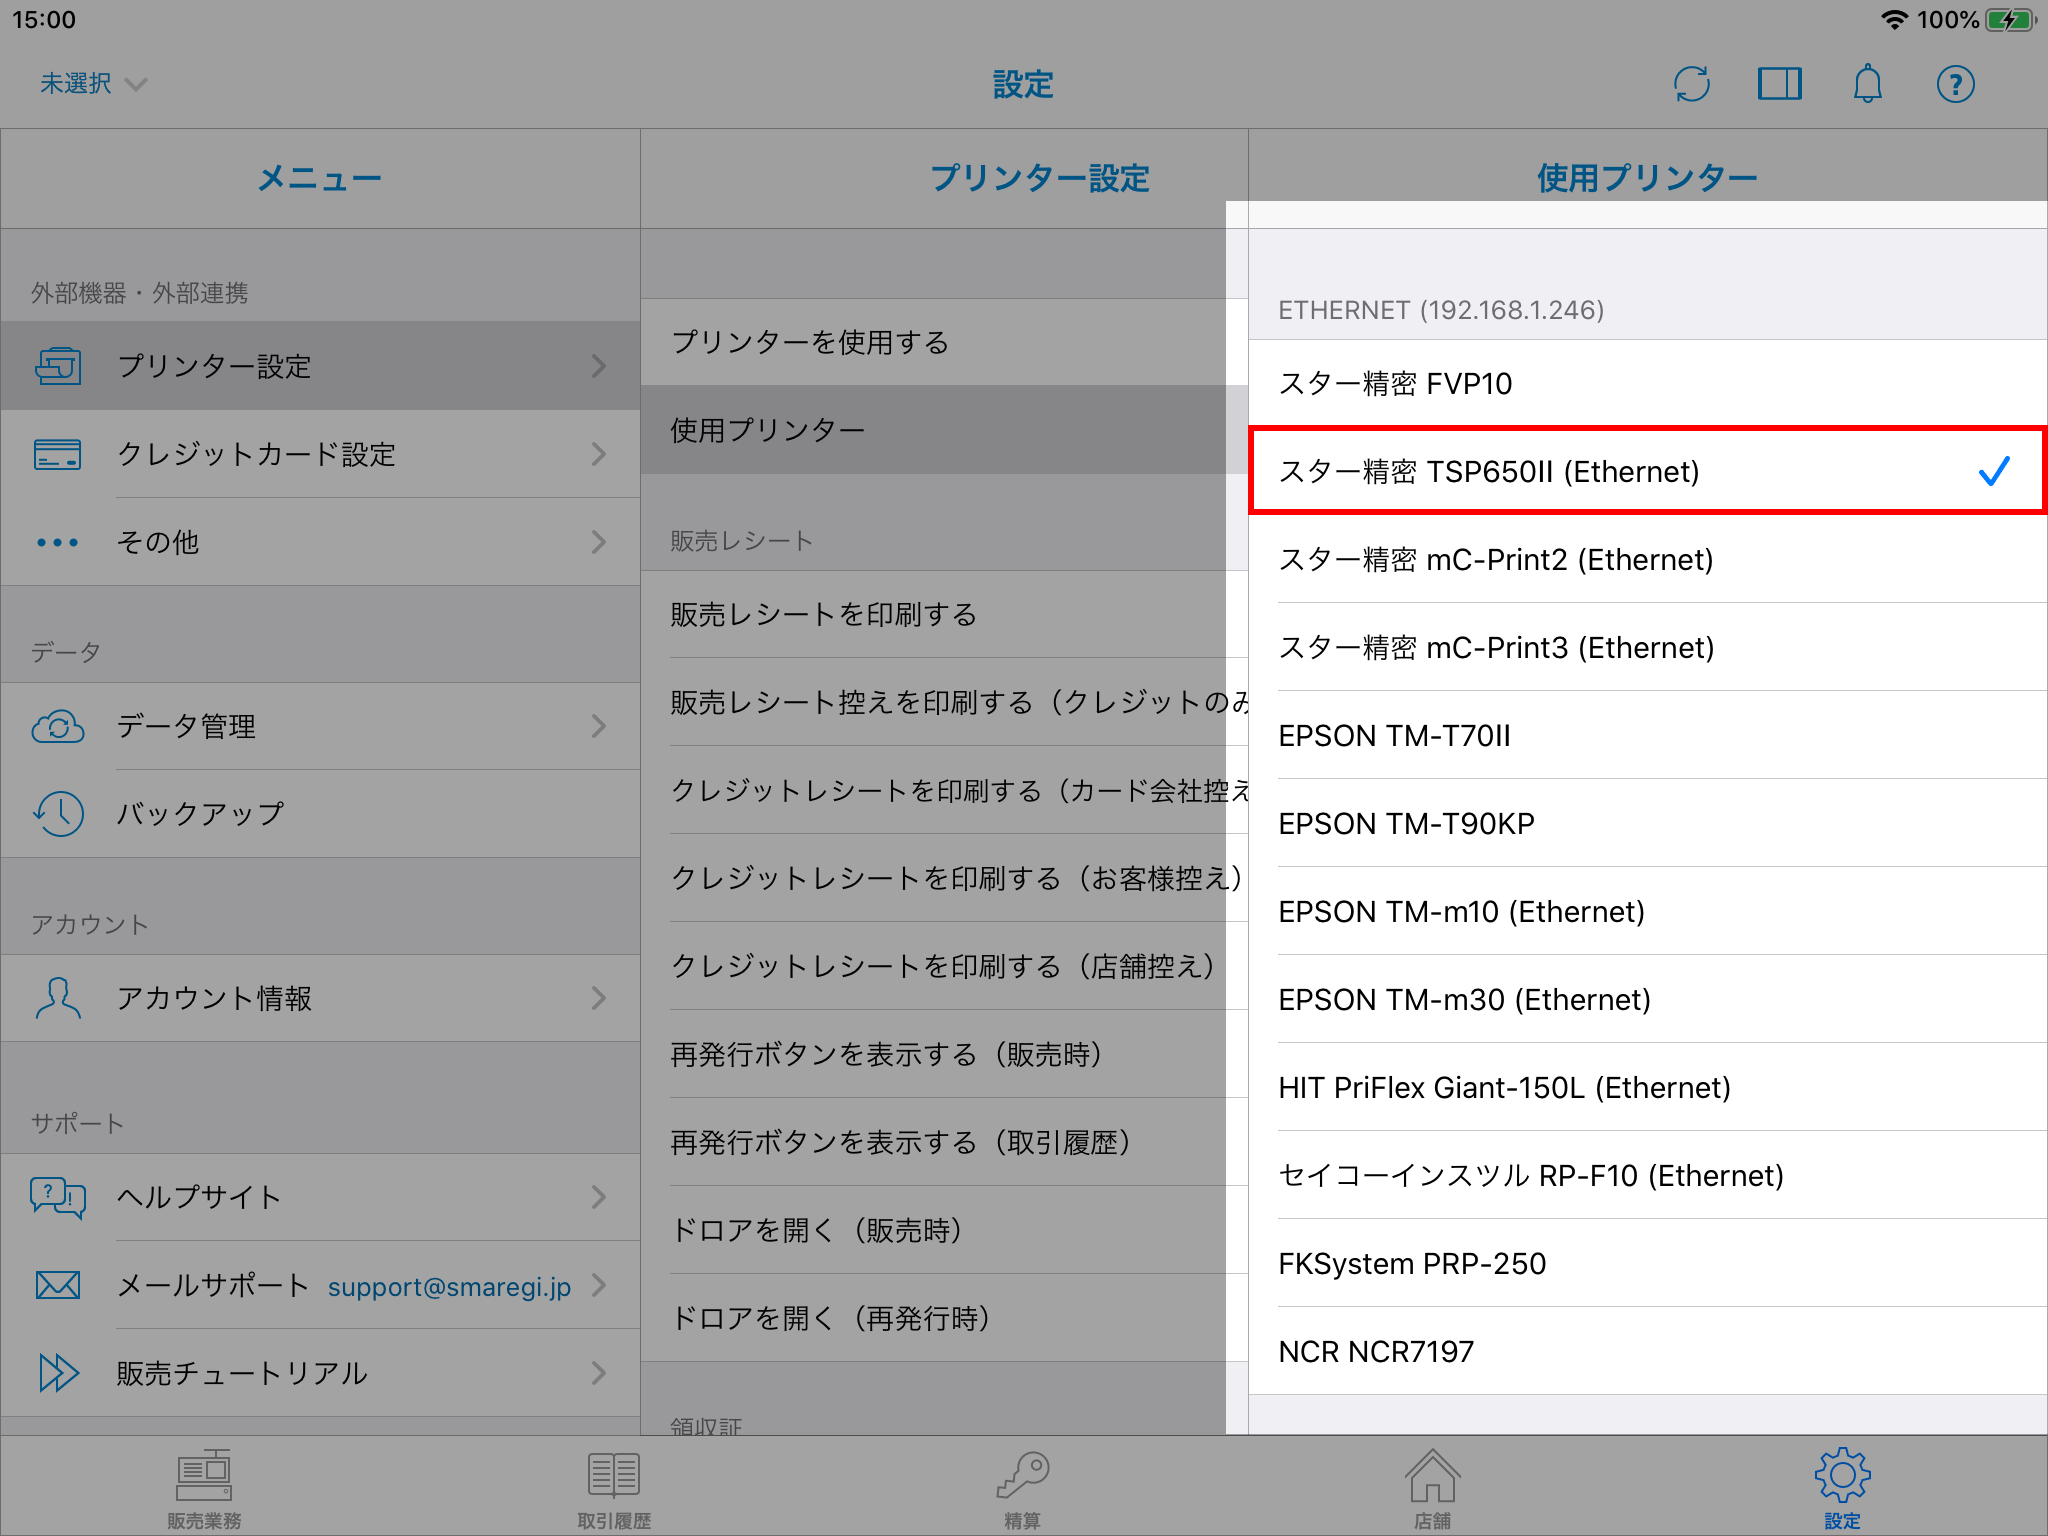The height and width of the screenshot is (1536, 2048).
Task: Tap 再発行ボタンを表示する（販売時）row
Action: click(x=944, y=1054)
